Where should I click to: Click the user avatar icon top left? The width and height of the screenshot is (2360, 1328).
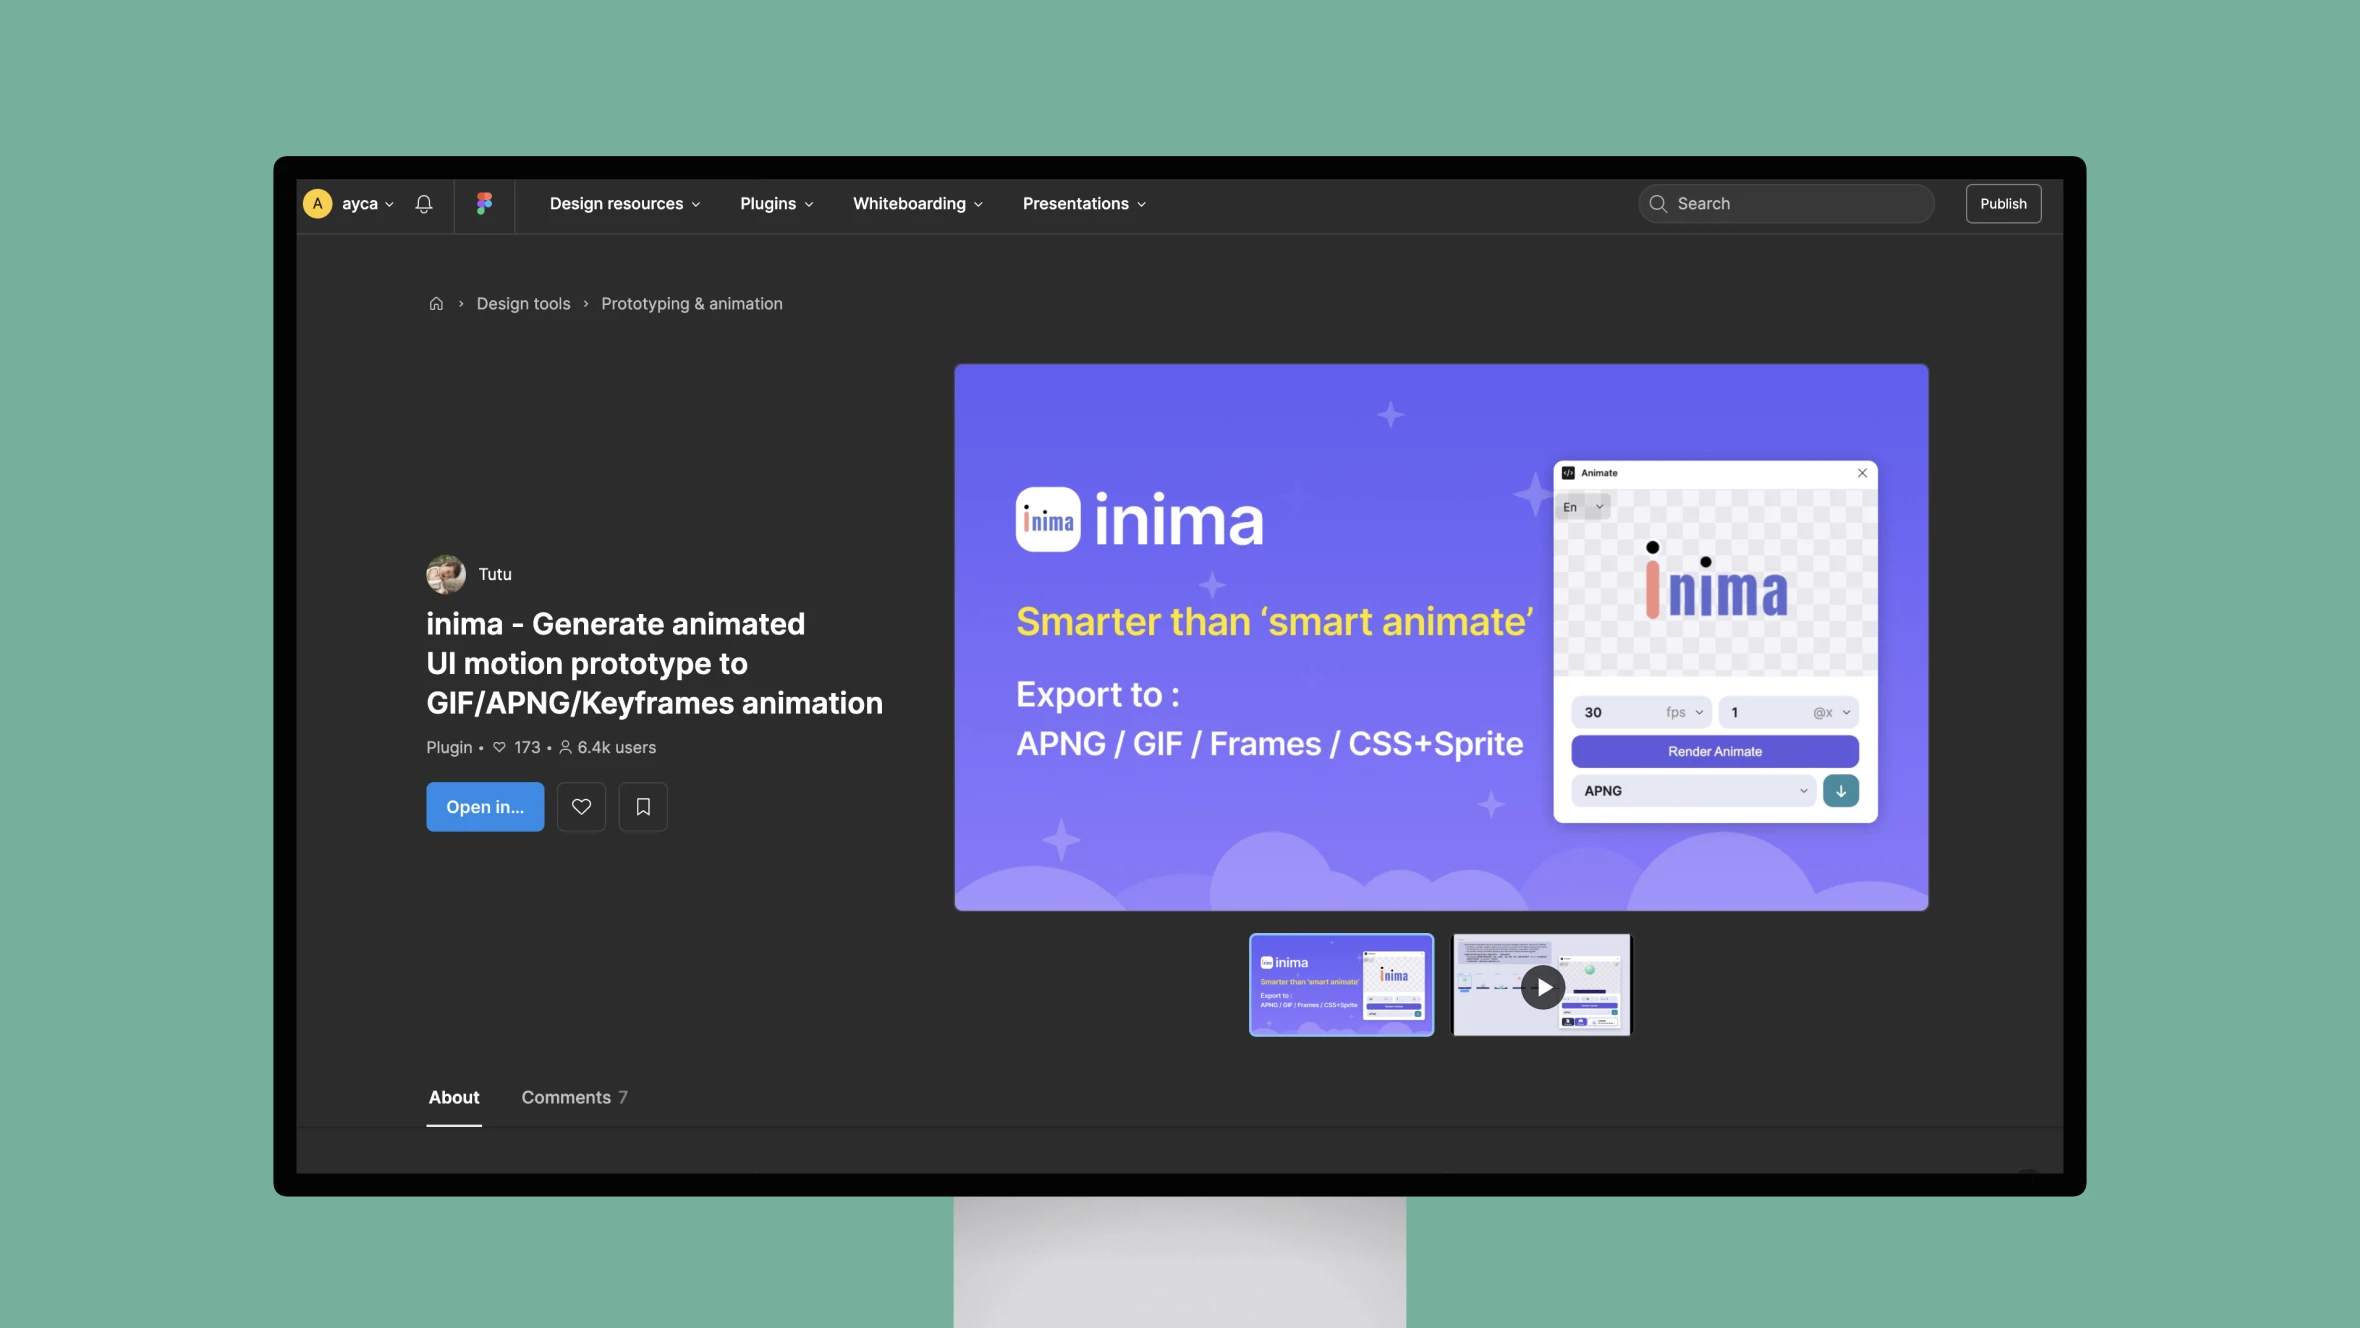click(x=318, y=203)
